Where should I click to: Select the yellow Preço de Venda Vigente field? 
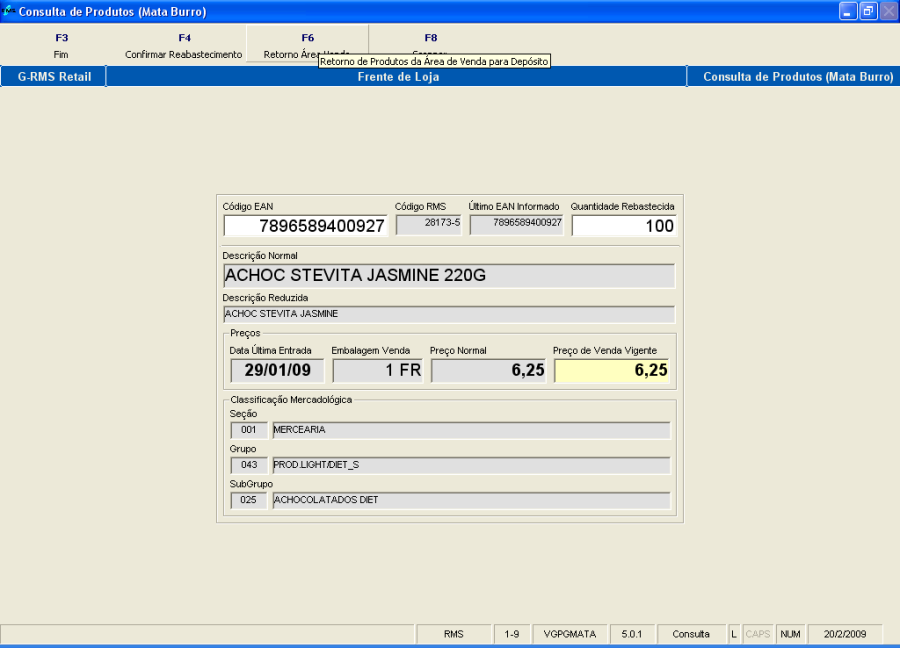coord(612,370)
